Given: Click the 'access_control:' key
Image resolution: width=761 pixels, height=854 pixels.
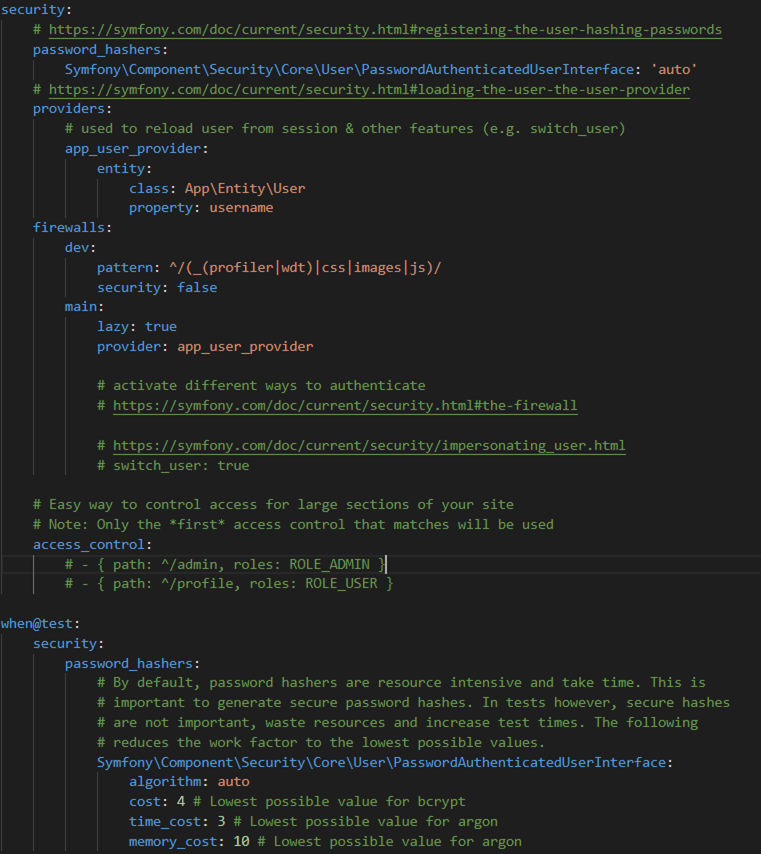Looking at the screenshot, I should point(92,544).
